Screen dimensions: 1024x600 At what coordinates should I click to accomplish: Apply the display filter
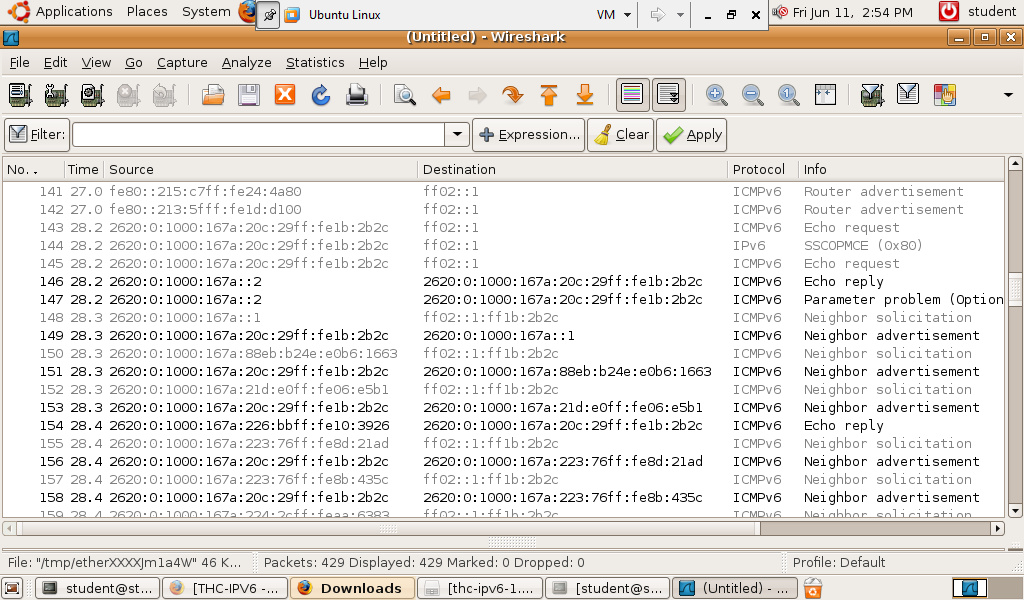(x=692, y=134)
